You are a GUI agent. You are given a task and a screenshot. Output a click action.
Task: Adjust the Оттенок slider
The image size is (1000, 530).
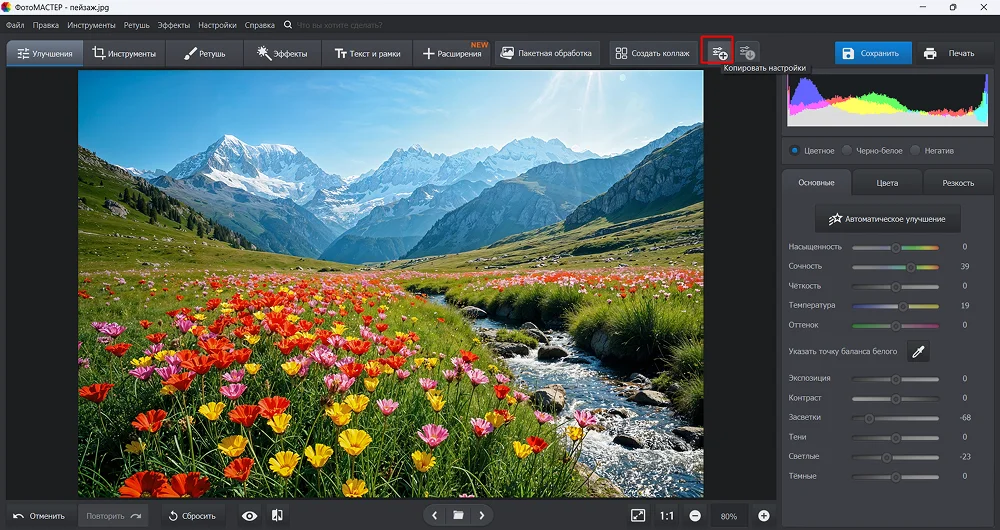[895, 326]
